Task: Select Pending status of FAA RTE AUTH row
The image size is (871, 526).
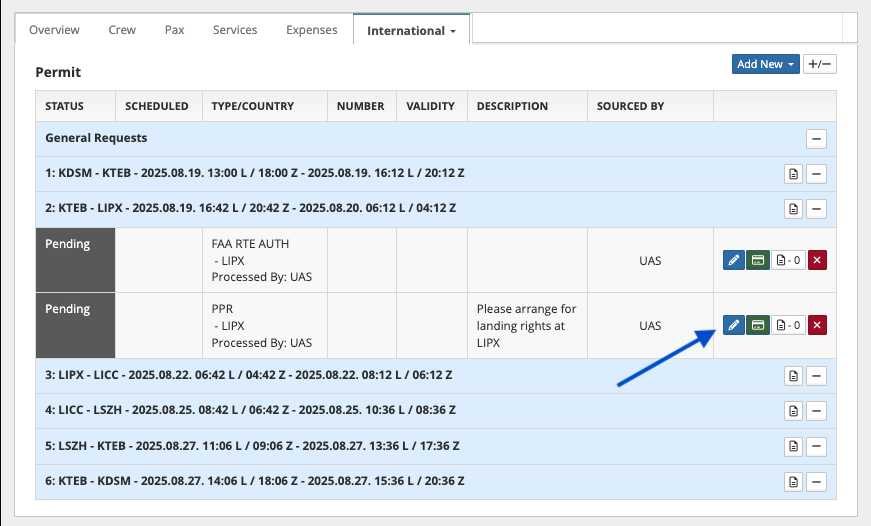Action: point(76,260)
